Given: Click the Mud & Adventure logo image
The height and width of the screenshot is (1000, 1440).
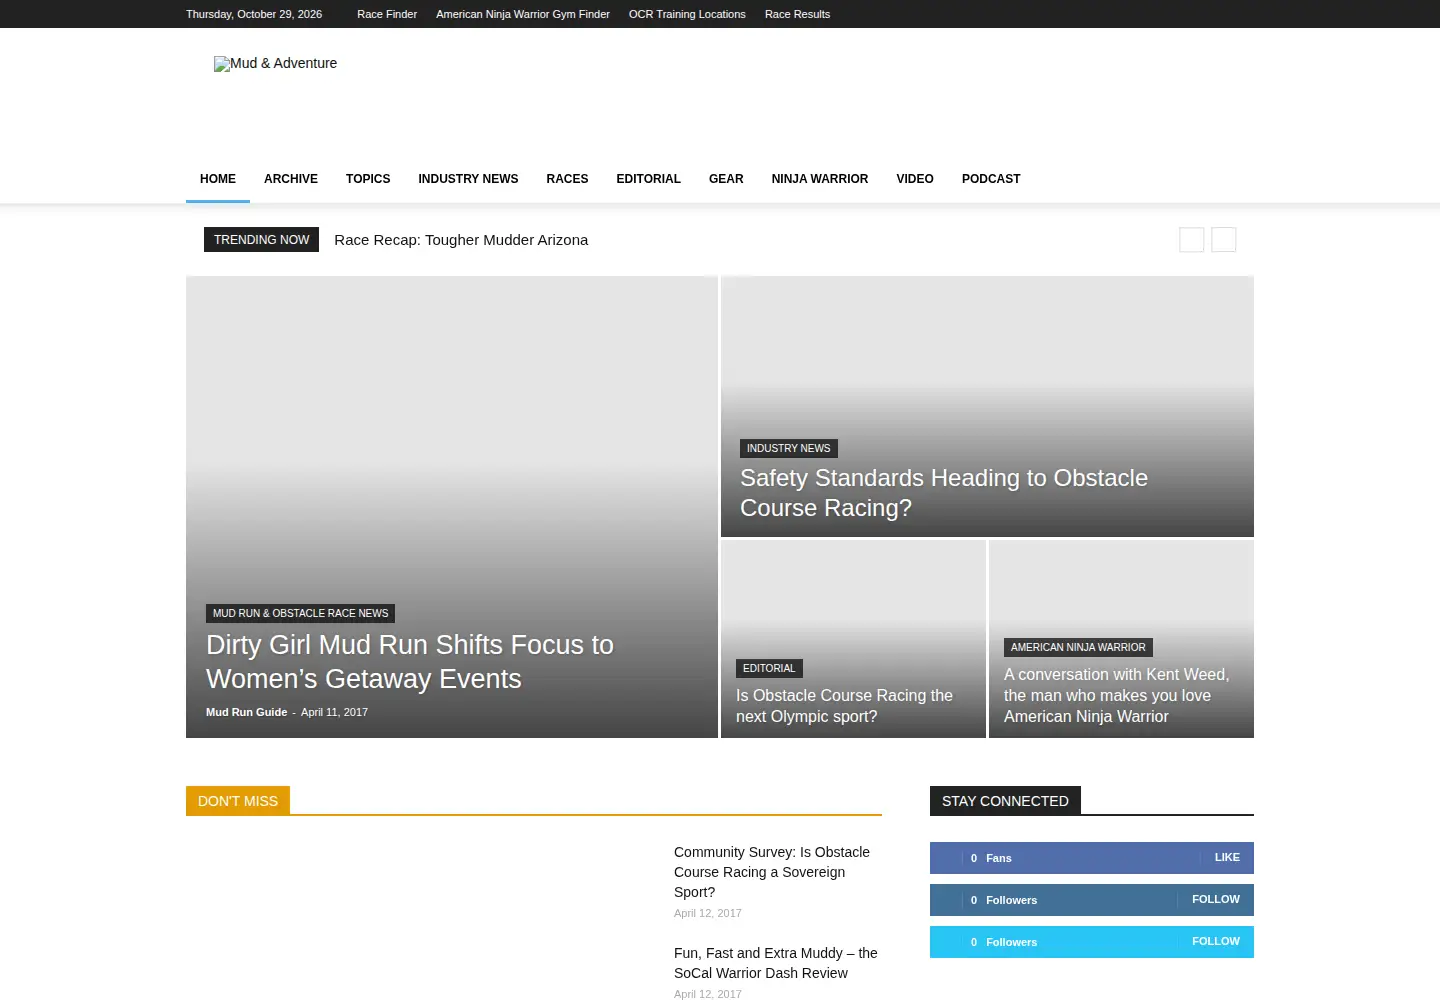Looking at the screenshot, I should (x=275, y=63).
